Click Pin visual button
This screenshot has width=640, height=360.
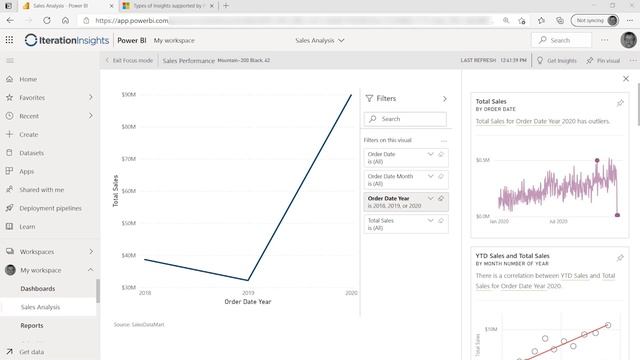pos(603,60)
